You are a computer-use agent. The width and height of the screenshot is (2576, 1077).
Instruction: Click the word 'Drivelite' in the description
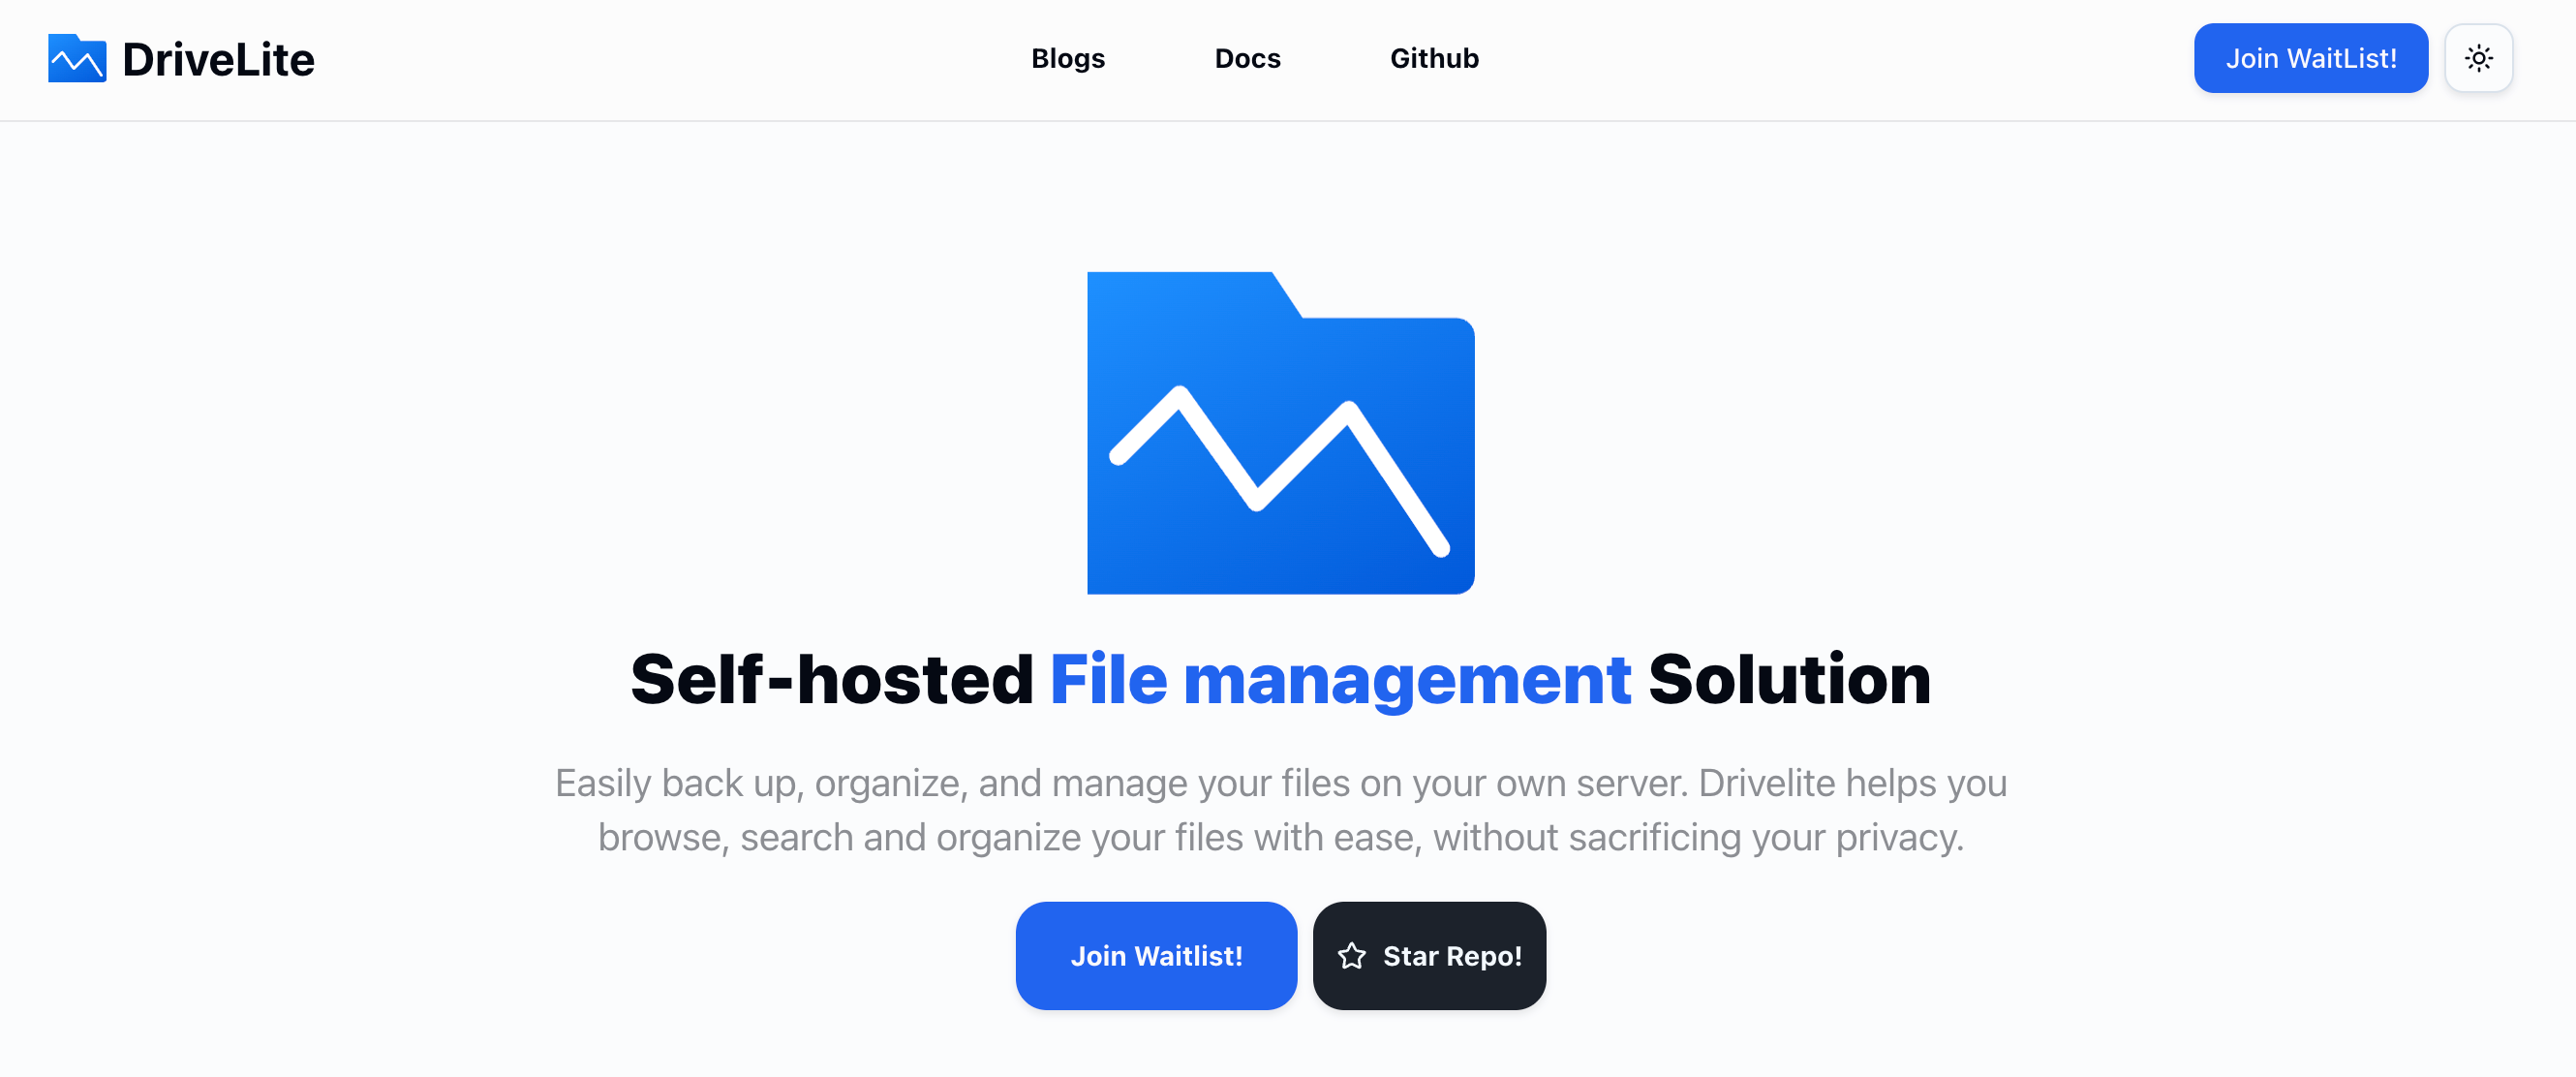click(1766, 782)
